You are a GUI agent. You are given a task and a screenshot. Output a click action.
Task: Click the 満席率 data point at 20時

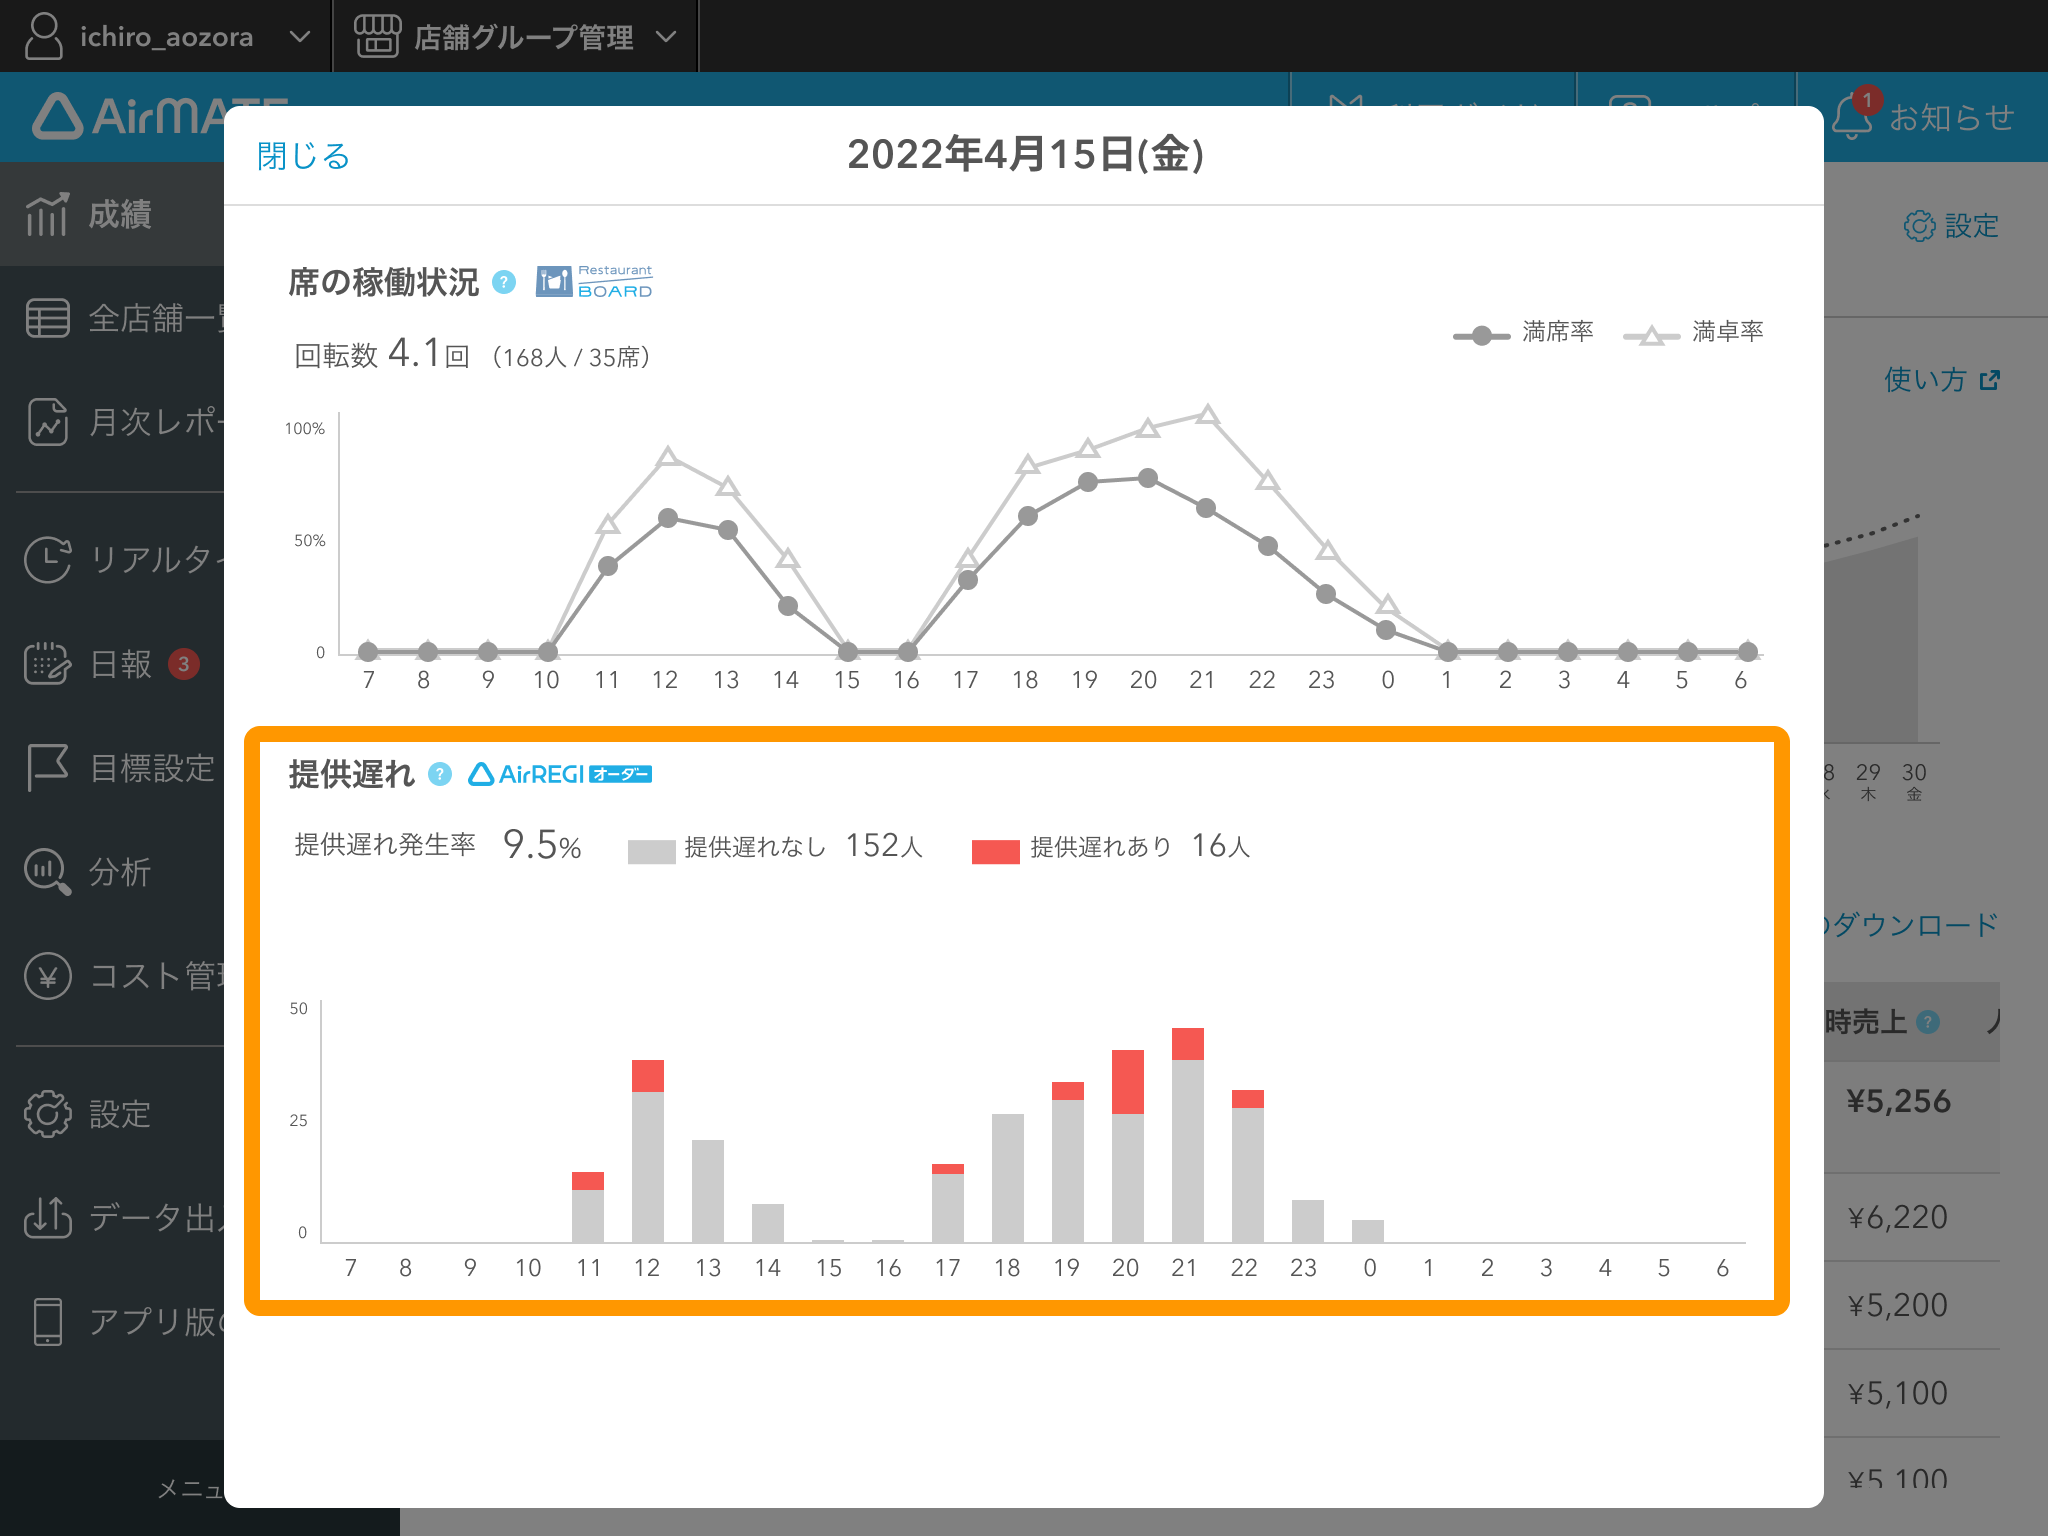(x=1148, y=478)
